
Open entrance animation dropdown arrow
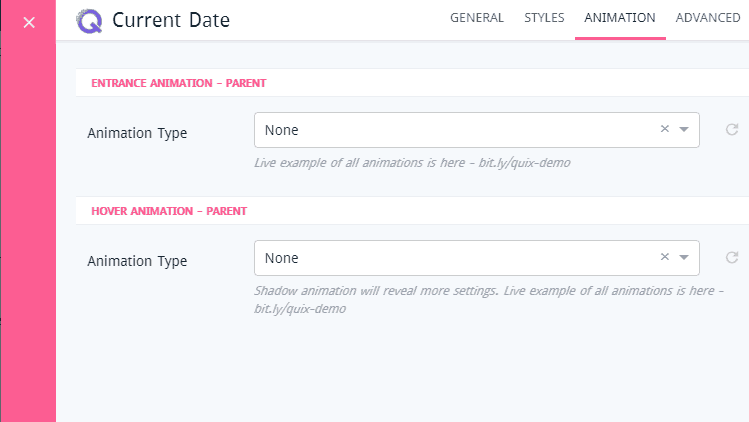click(684, 130)
